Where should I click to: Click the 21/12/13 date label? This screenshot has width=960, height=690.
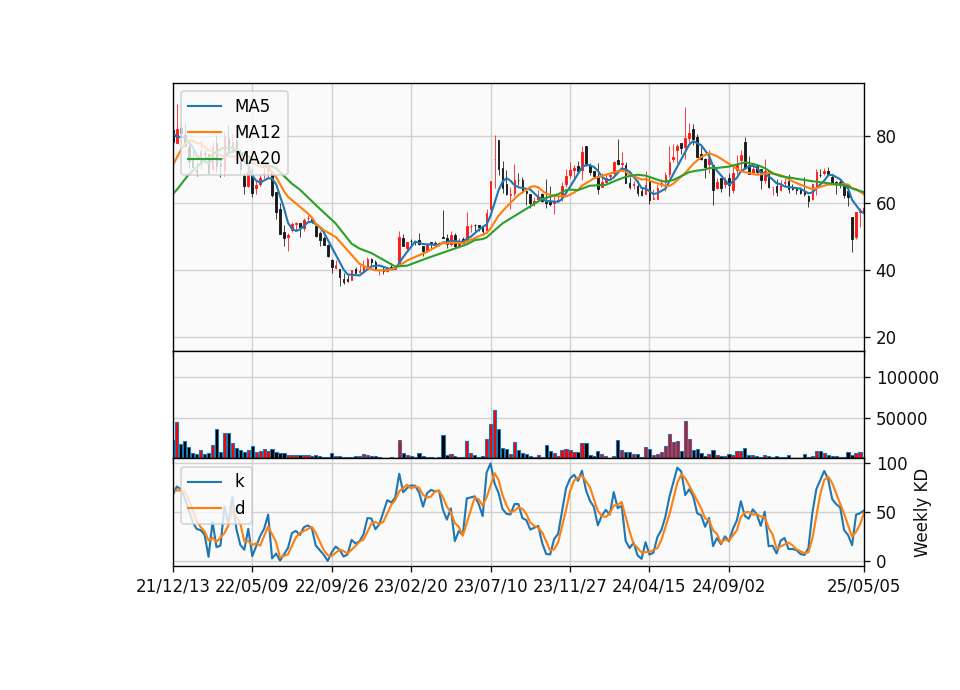(173, 586)
